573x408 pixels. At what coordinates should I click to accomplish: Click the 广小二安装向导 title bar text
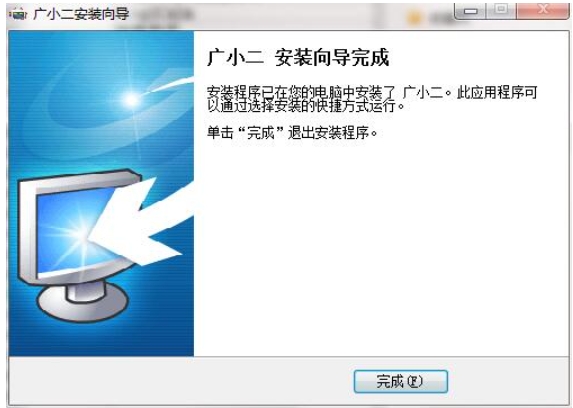point(81,14)
